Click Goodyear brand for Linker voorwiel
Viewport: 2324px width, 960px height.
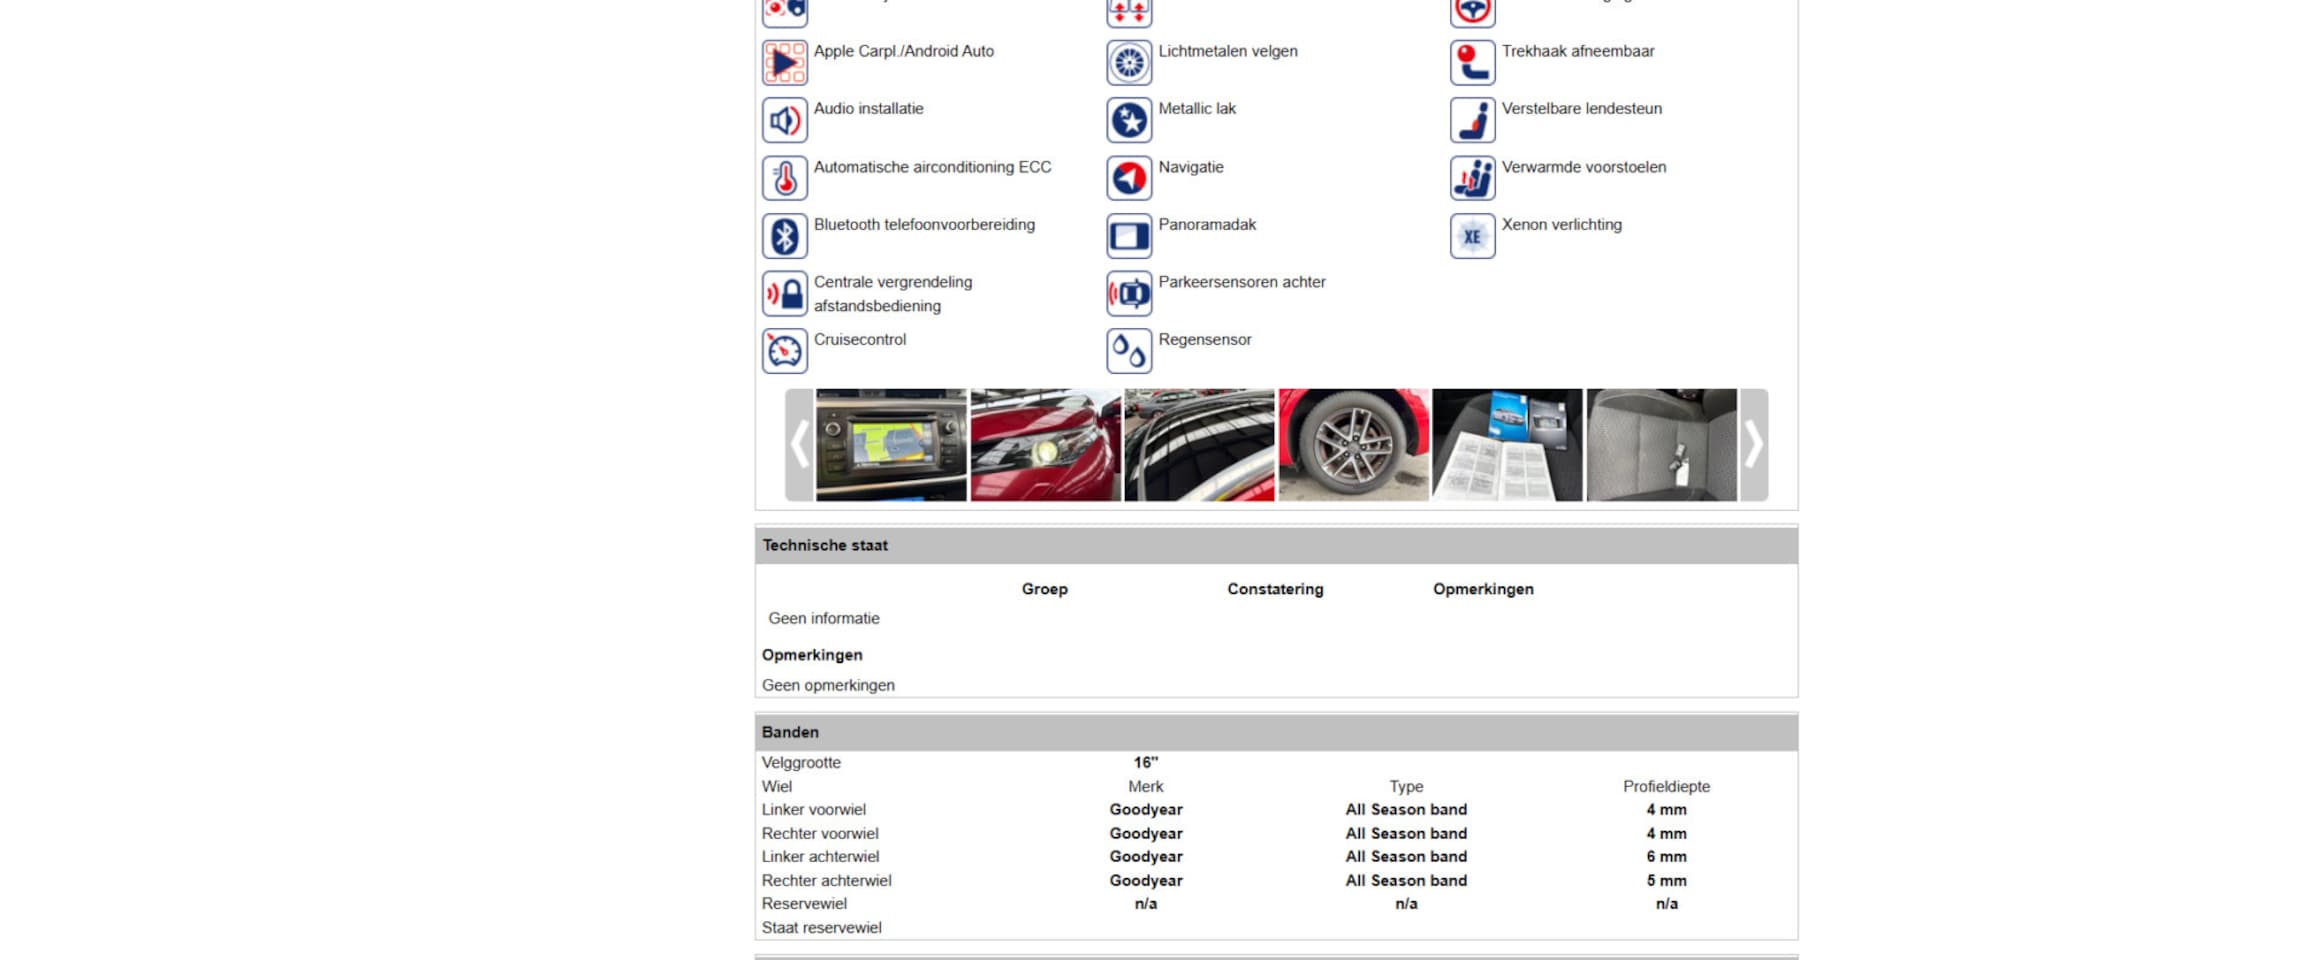point(1146,809)
